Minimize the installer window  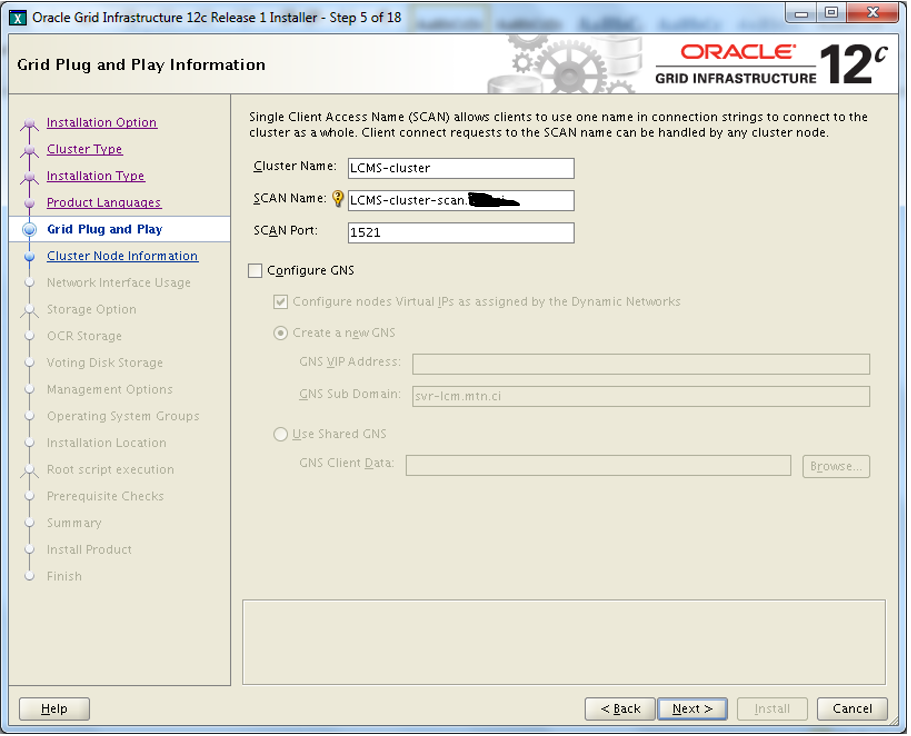[x=802, y=13]
